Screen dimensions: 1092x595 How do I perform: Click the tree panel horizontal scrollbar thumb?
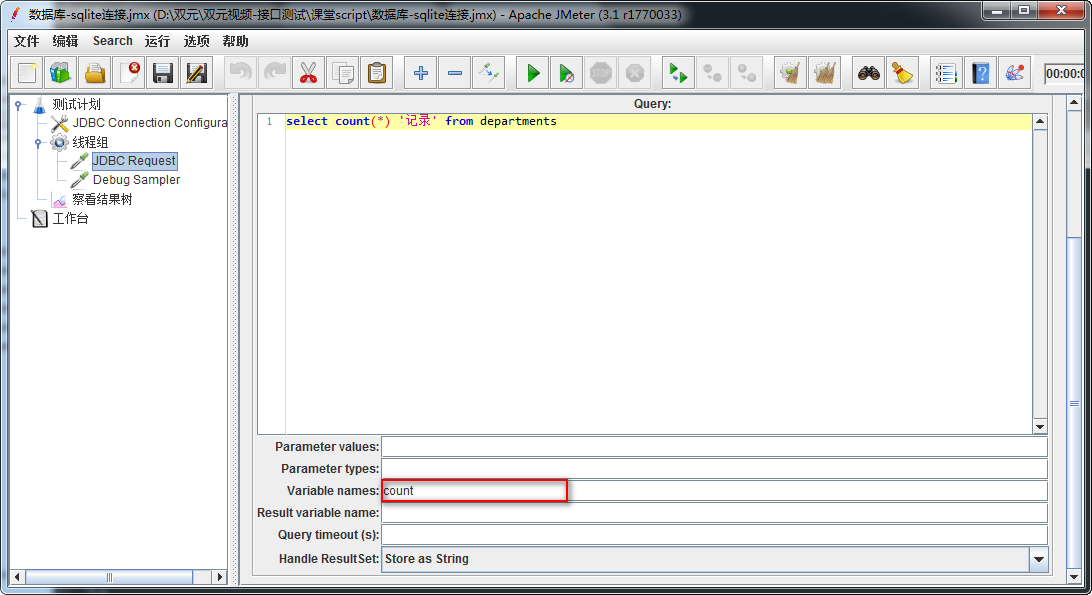pos(109,577)
